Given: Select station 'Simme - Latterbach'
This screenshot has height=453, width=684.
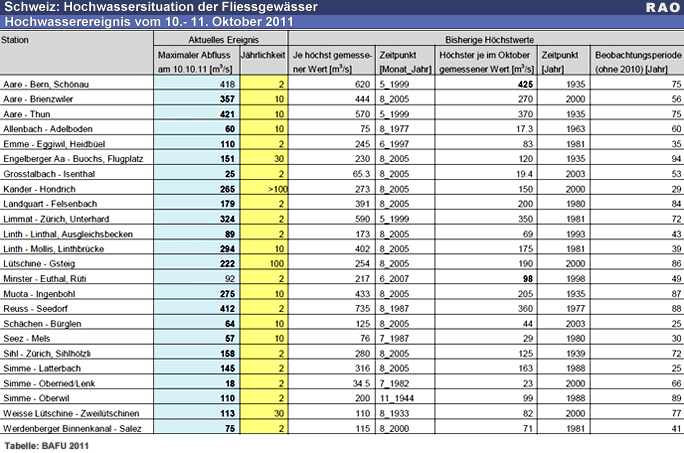Looking at the screenshot, I should (x=42, y=368).
